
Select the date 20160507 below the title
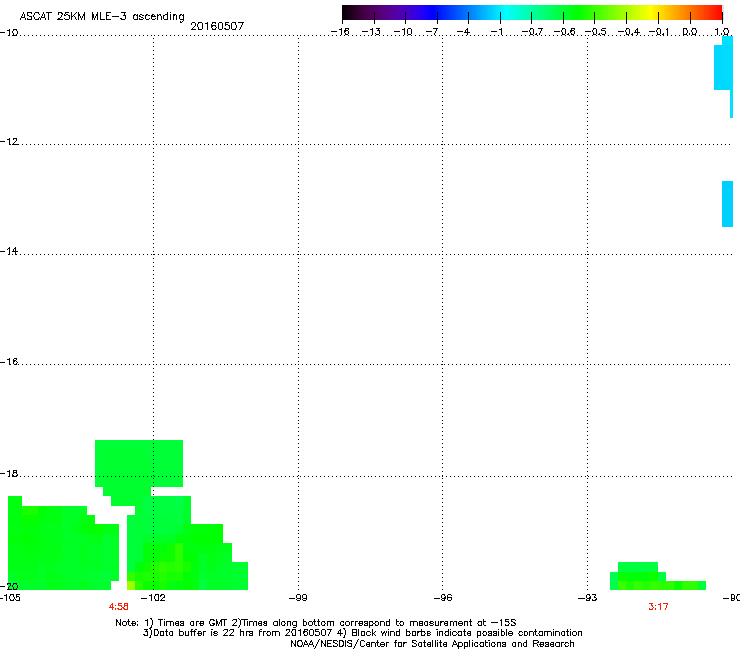click(x=217, y=26)
